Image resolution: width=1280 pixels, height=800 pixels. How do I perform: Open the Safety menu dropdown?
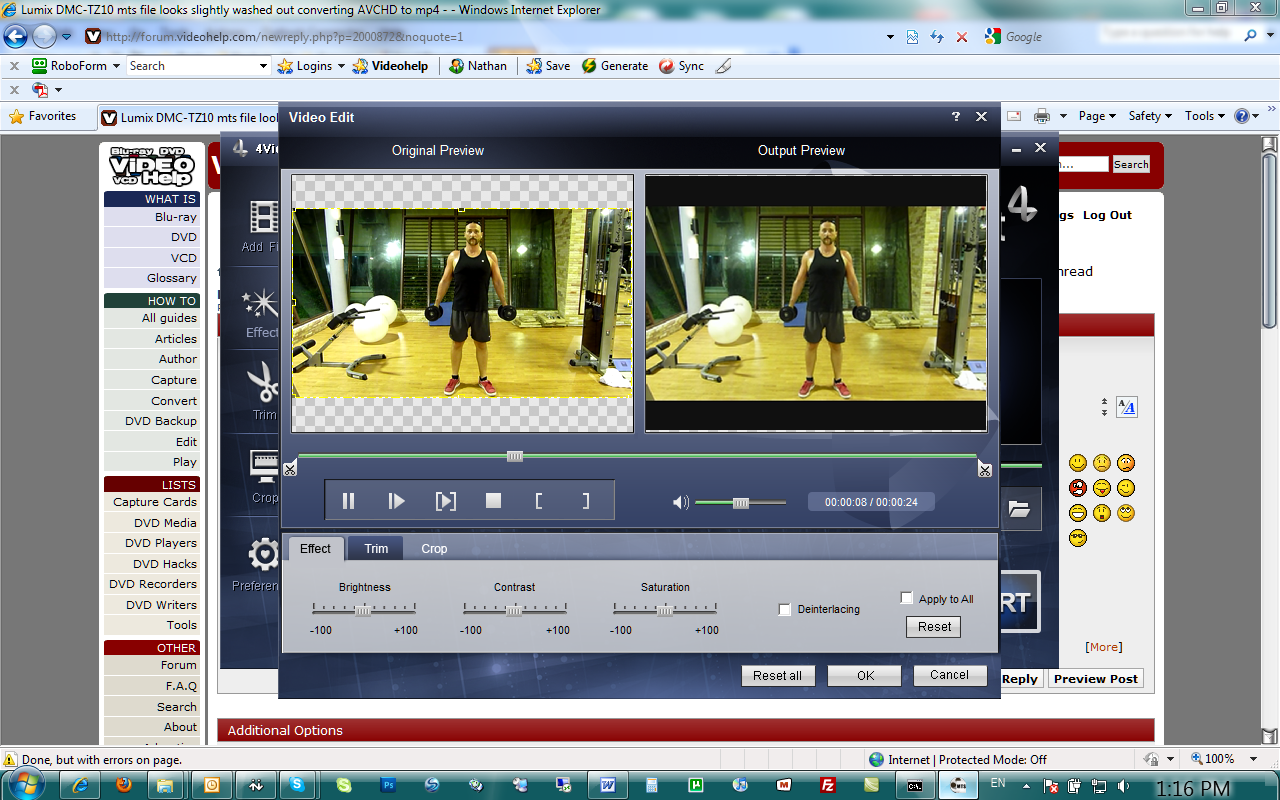pyautogui.click(x=1150, y=116)
